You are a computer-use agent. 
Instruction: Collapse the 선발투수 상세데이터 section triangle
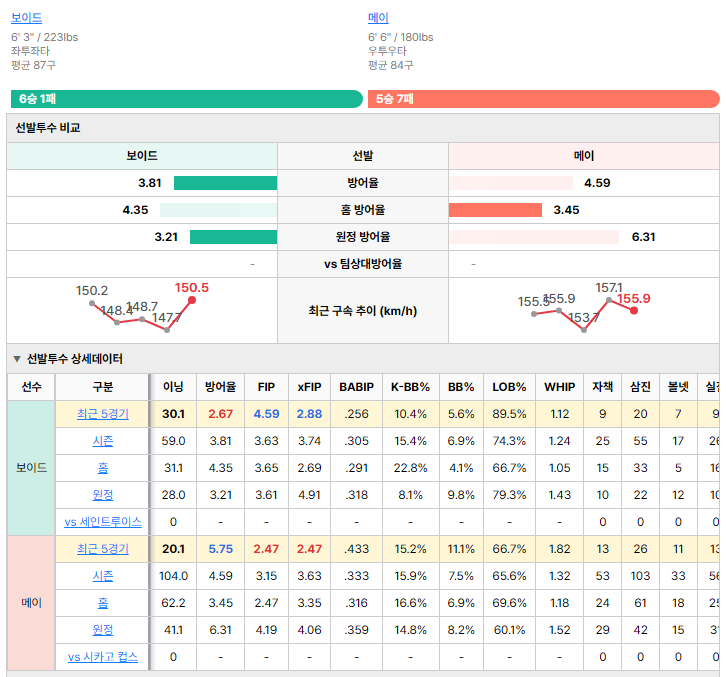(x=17, y=359)
